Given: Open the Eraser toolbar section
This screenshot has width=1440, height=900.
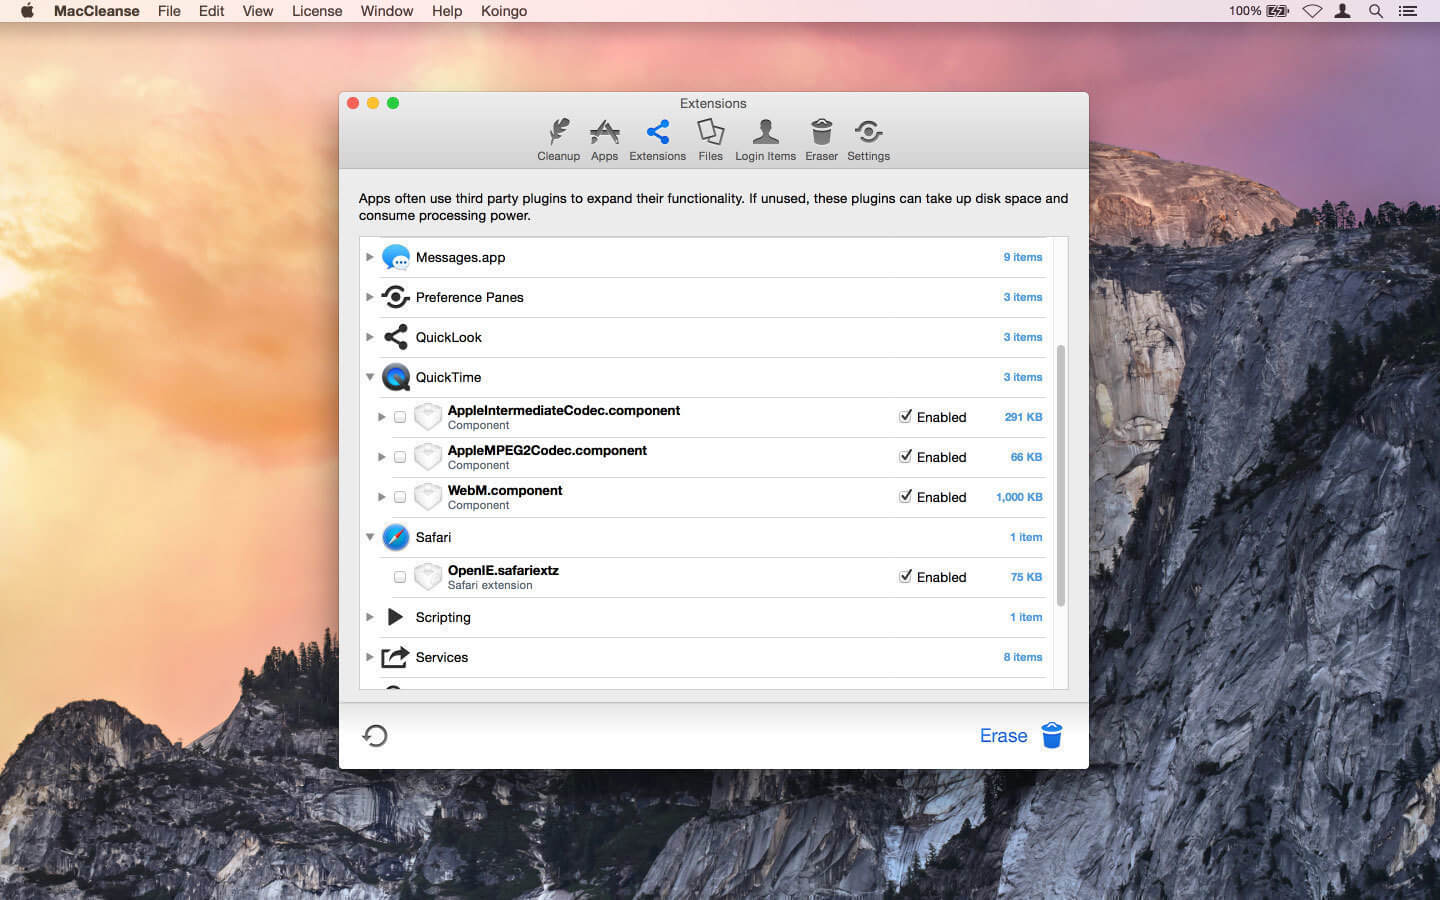Looking at the screenshot, I should coord(821,140).
